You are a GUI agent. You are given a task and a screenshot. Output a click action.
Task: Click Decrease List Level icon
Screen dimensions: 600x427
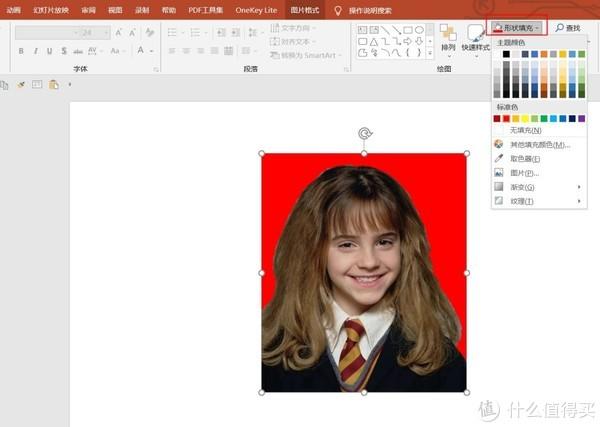tap(221, 33)
